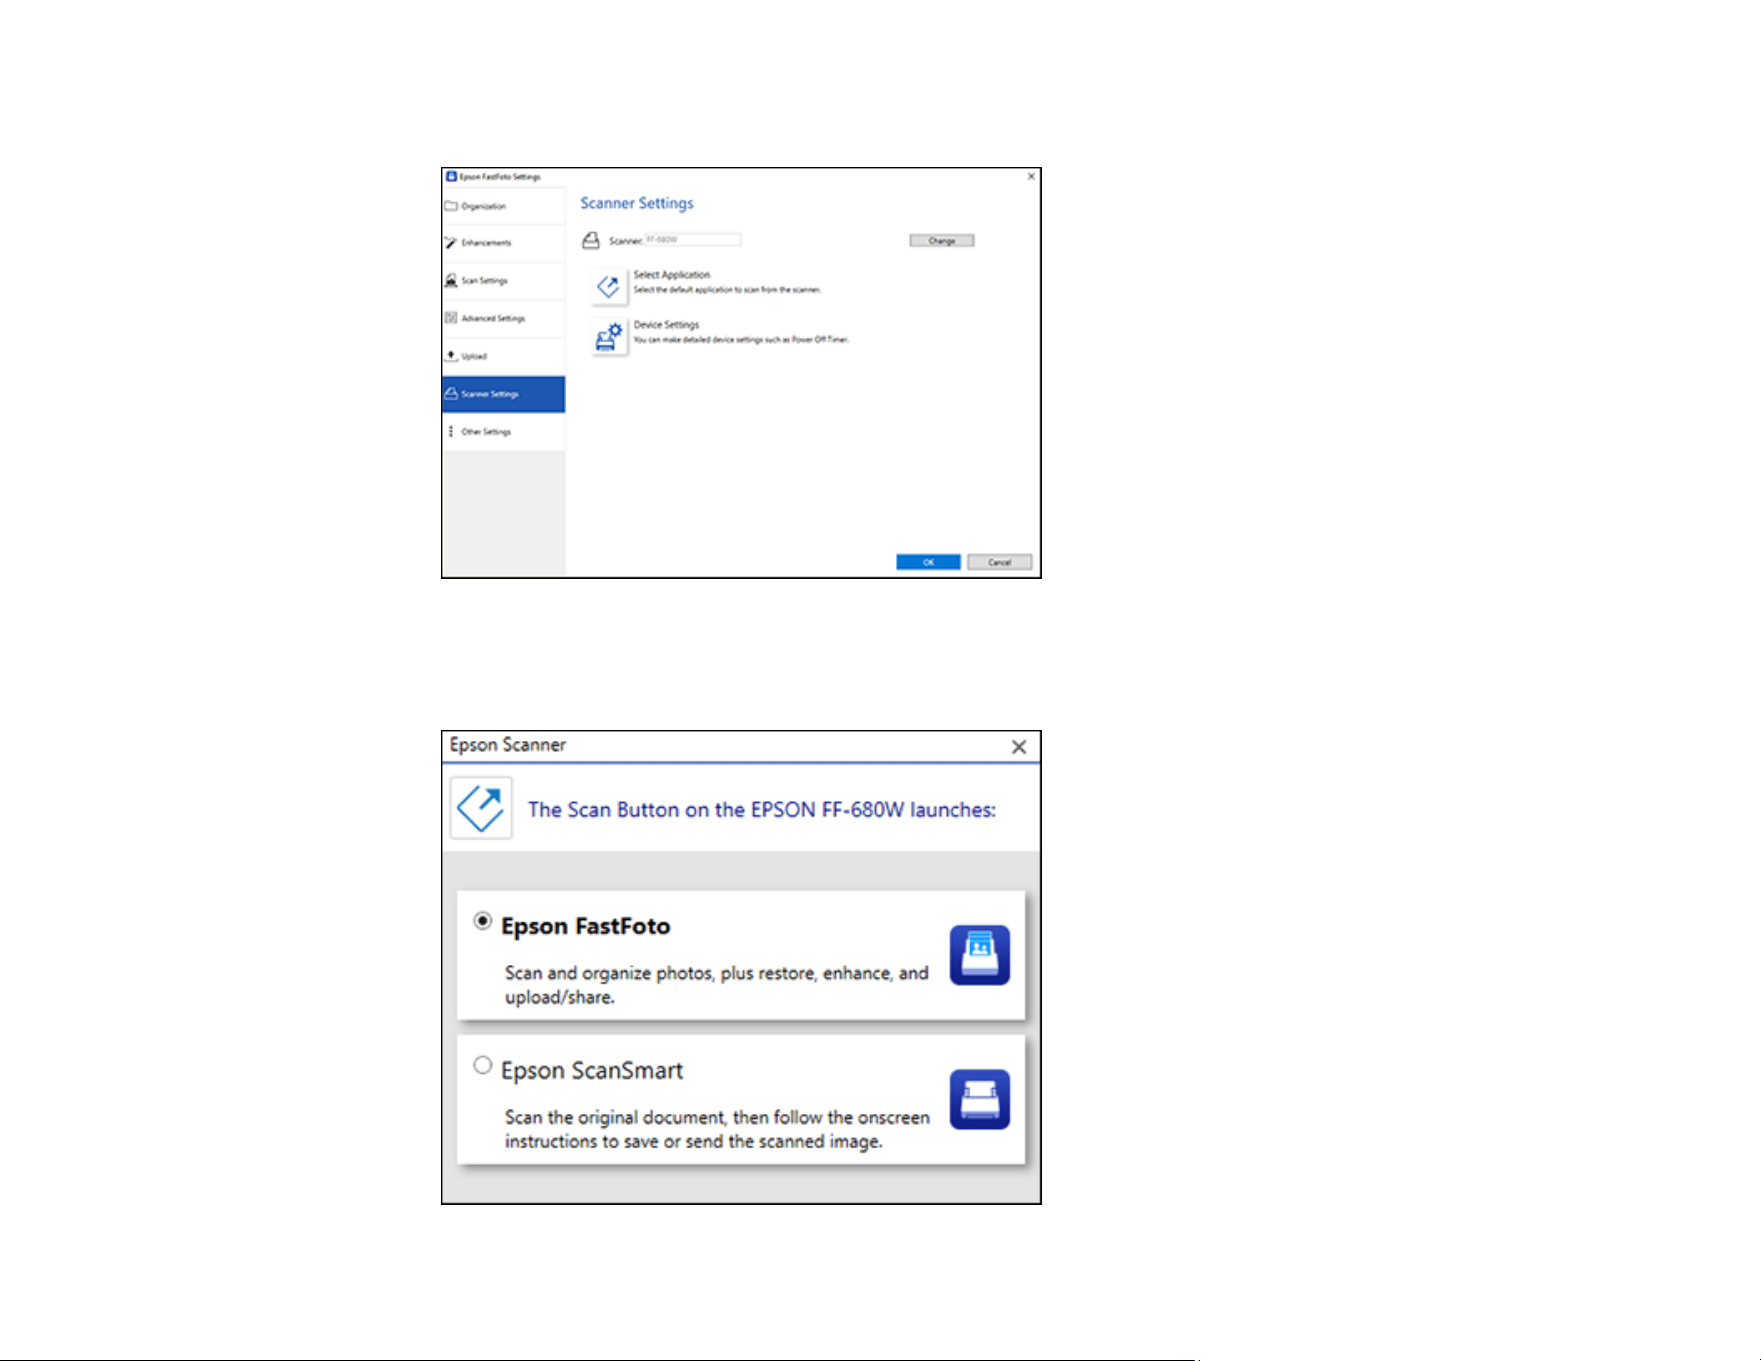1761x1361 pixels.
Task: Click the scanner icon beside the Scanner field
Action: [x=591, y=240]
